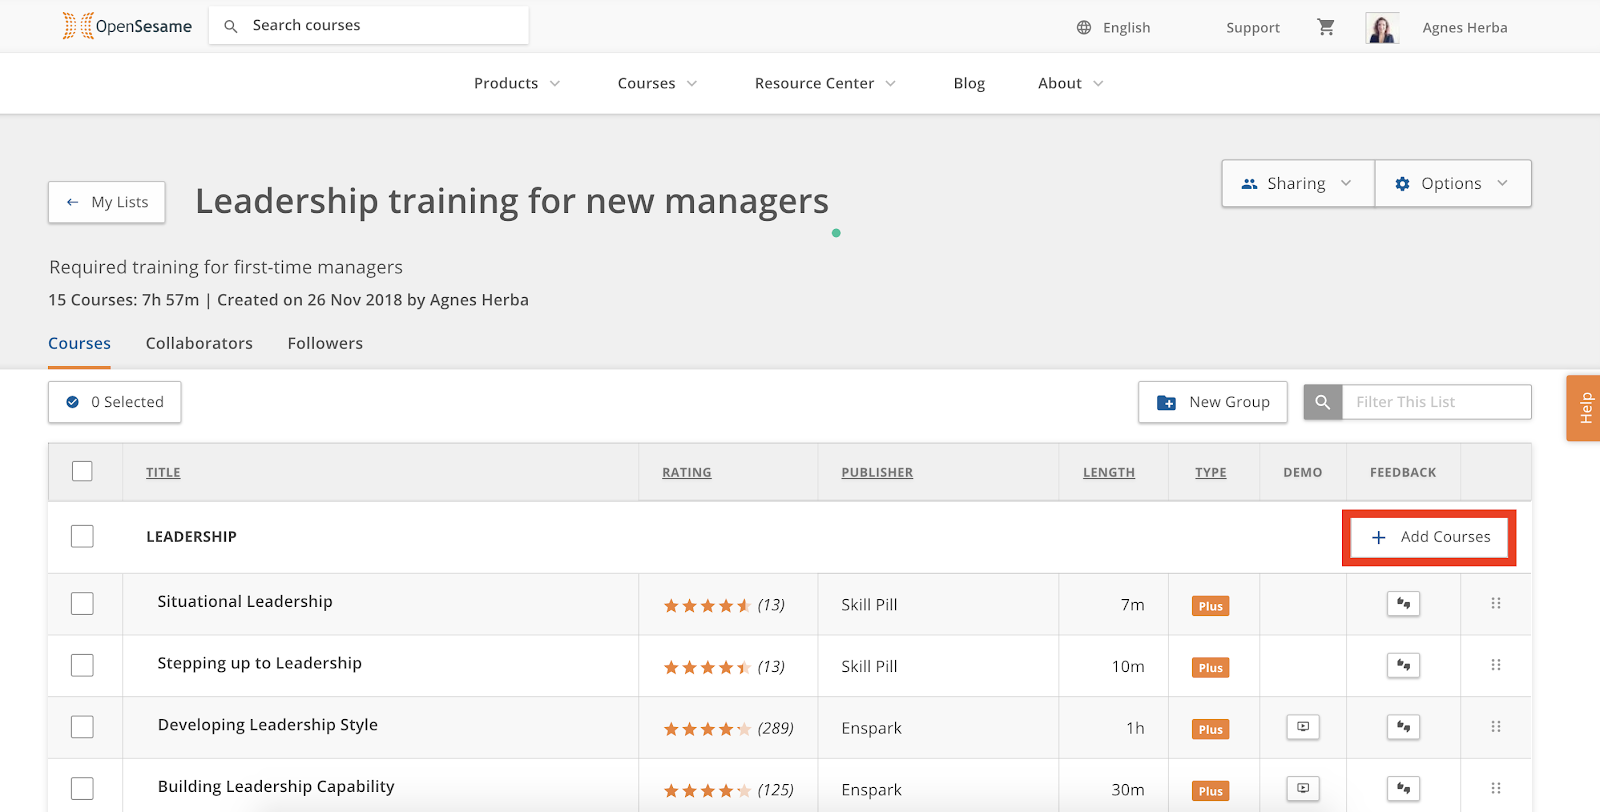Viewport: 1600px width, 812px height.
Task: Select the LEADERSHIP group checkbox
Action: [x=83, y=537]
